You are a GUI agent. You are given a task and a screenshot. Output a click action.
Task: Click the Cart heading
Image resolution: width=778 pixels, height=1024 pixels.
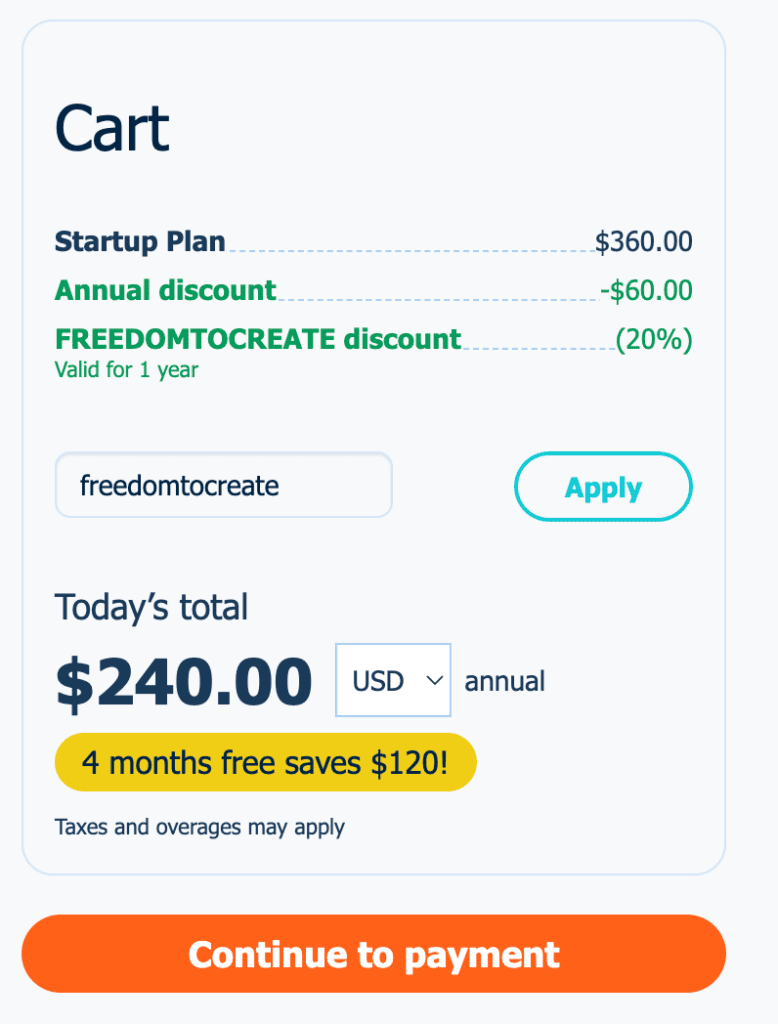pos(112,128)
